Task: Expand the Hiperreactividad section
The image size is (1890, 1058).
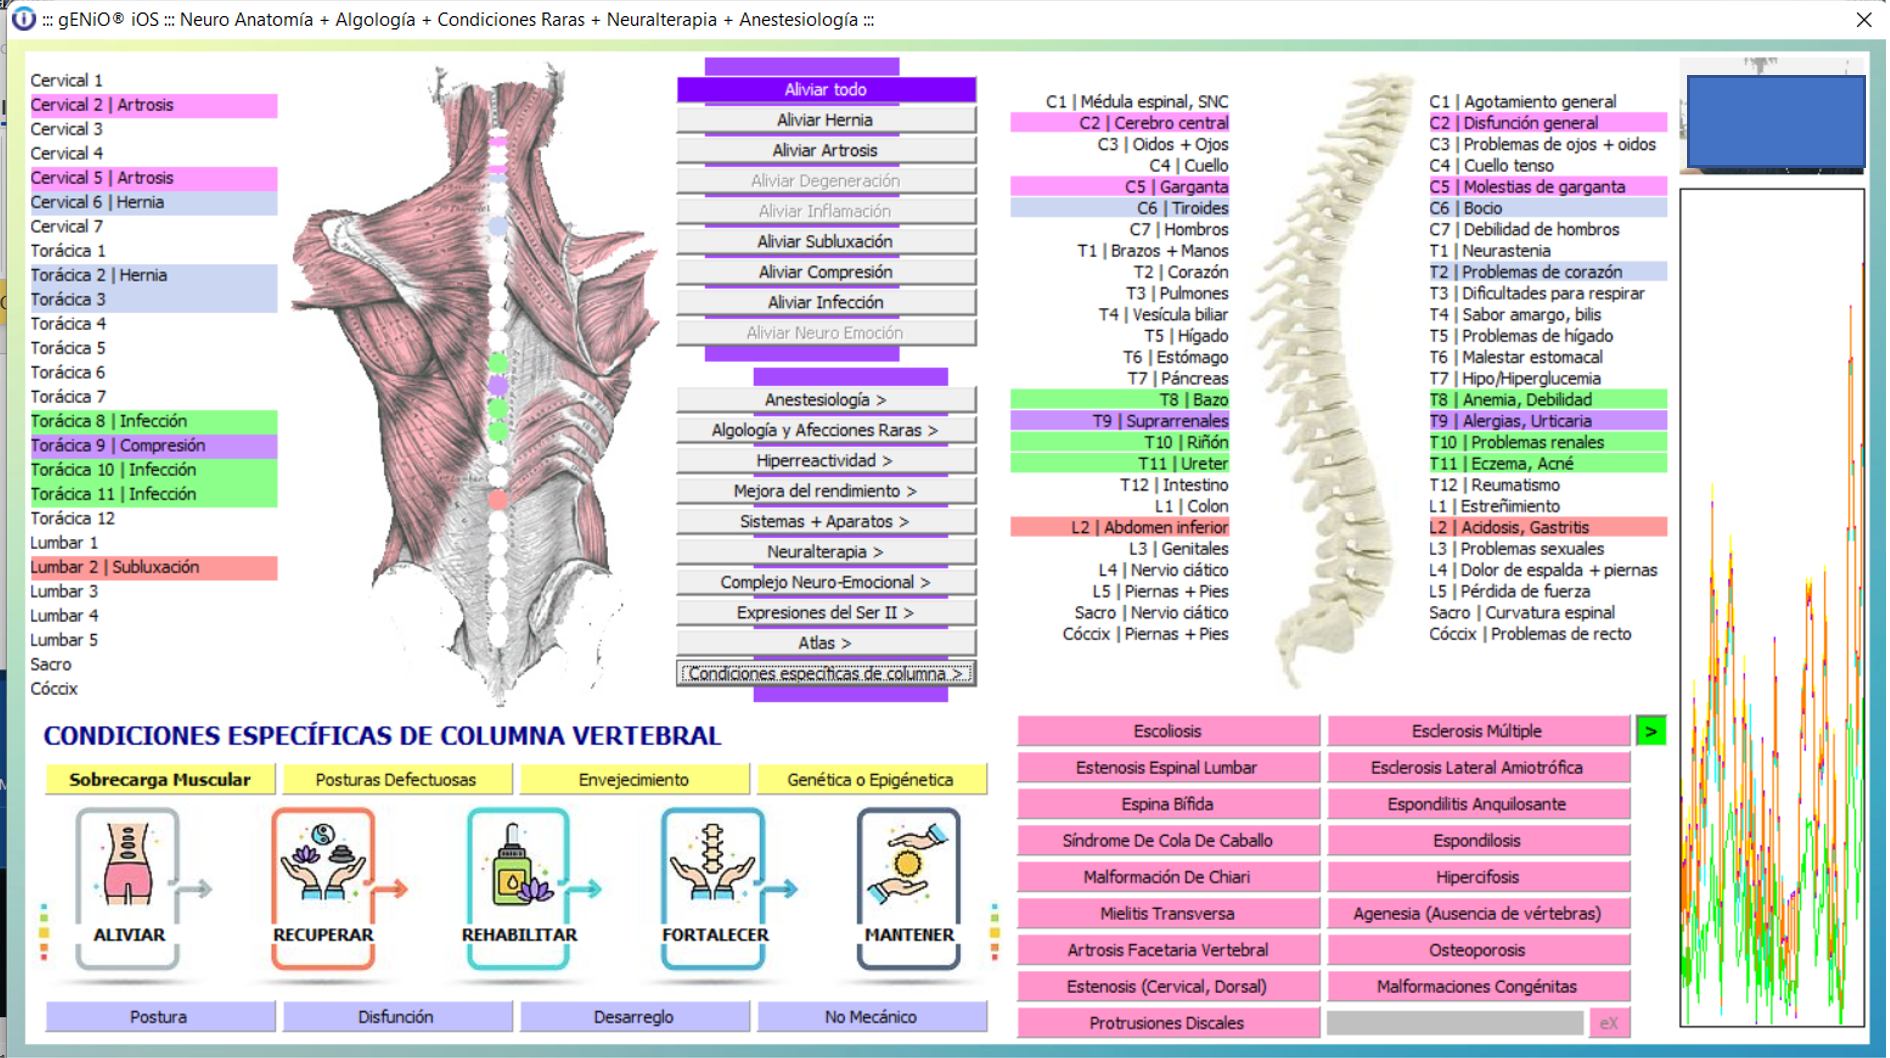Action: pos(826,461)
